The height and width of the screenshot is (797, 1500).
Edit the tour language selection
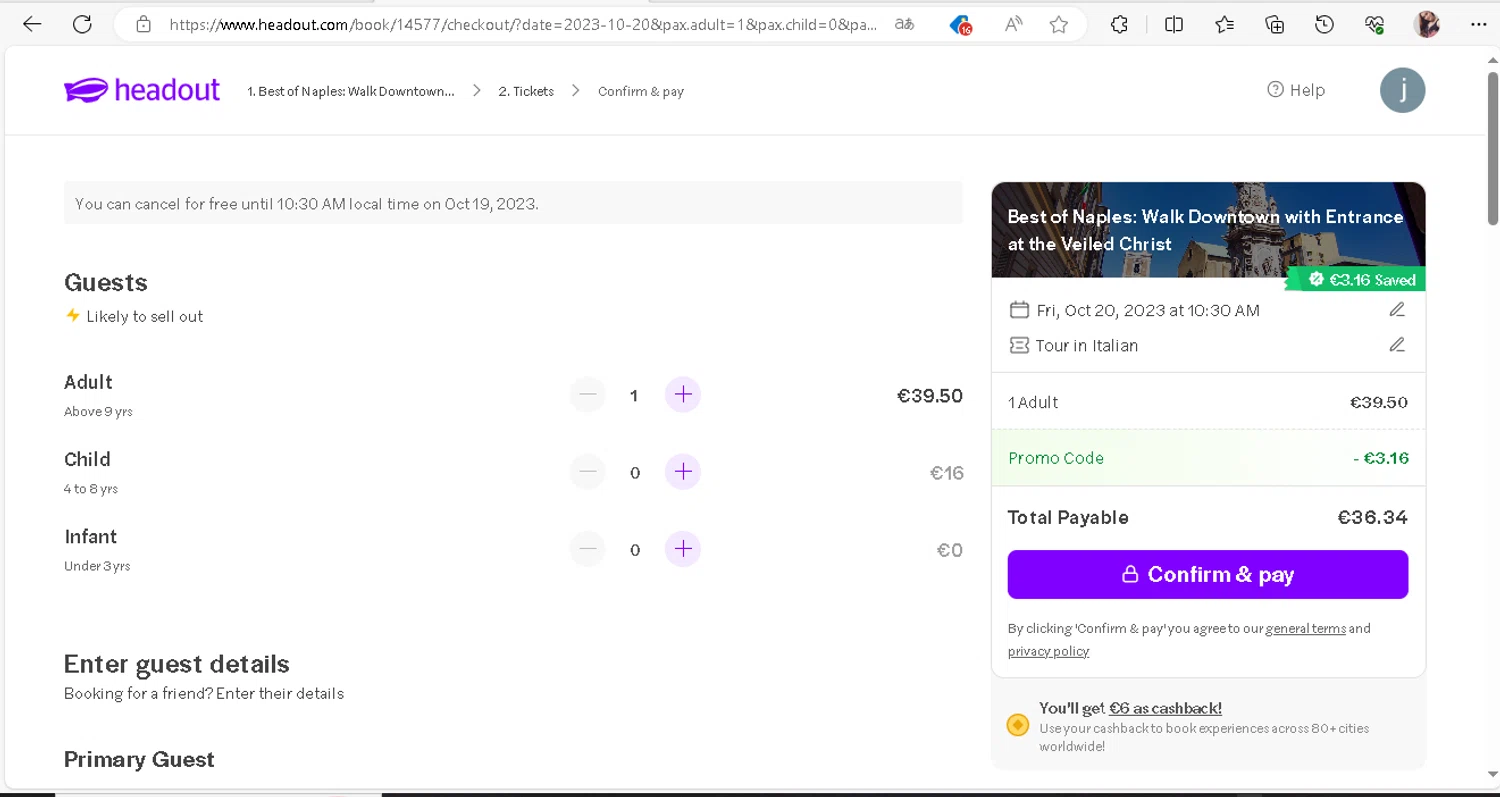pyautogui.click(x=1397, y=345)
